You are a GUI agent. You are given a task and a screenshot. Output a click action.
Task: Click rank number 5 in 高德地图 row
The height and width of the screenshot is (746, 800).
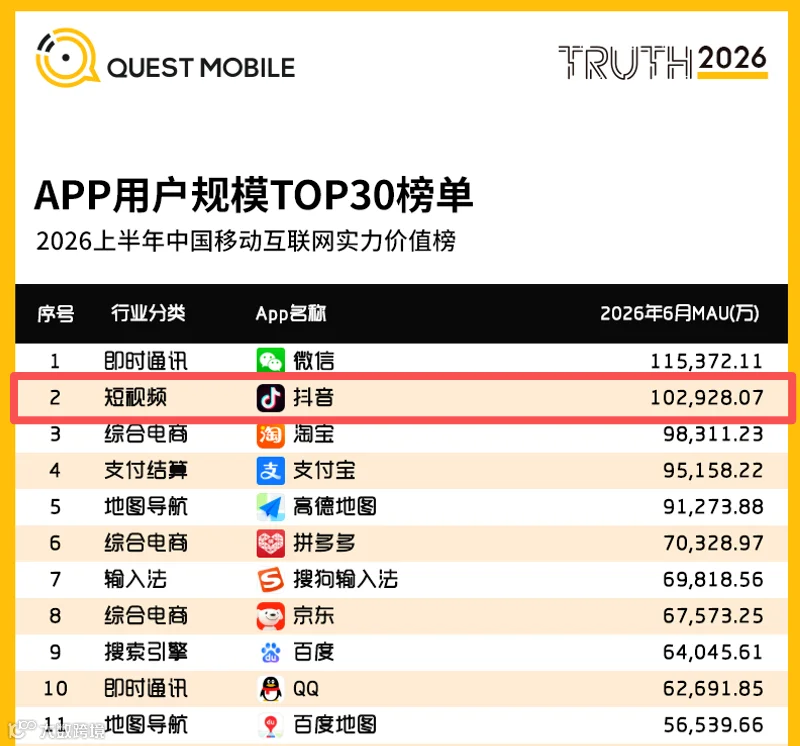[55, 507]
